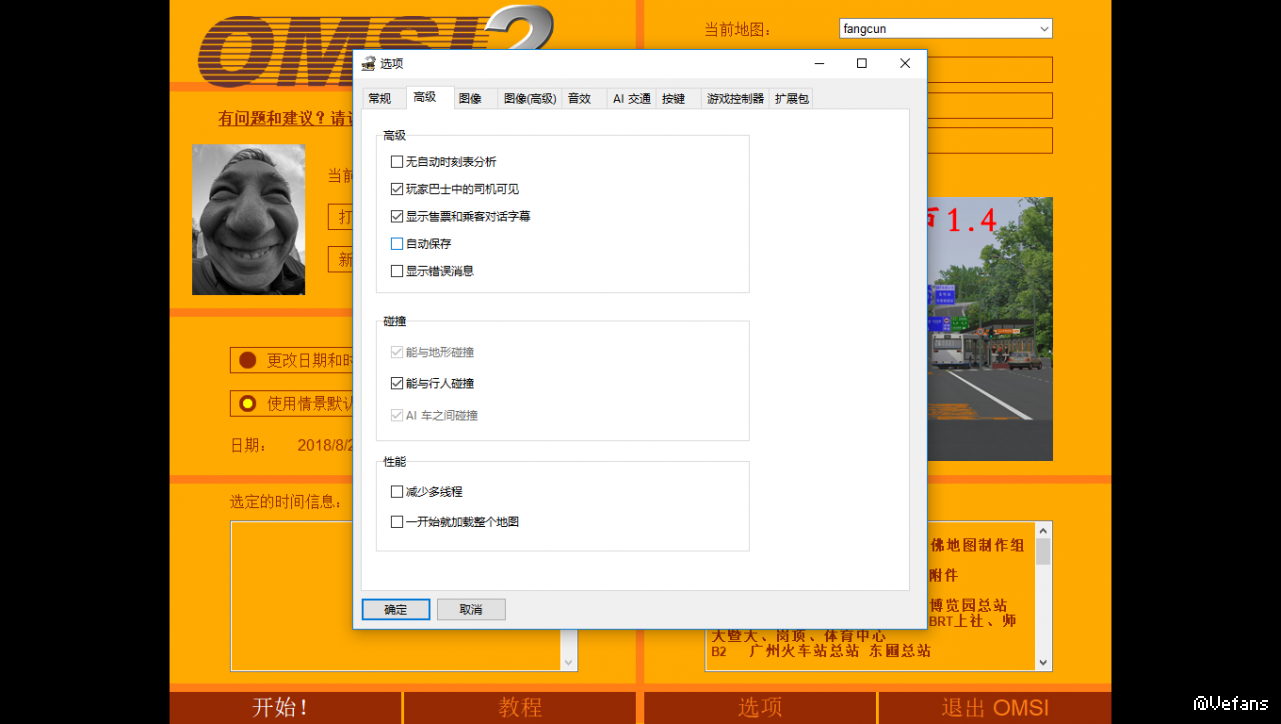This screenshot has height=724, width=1281.
Task: Click the 开始! button in OMSI launcher
Action: (286, 707)
